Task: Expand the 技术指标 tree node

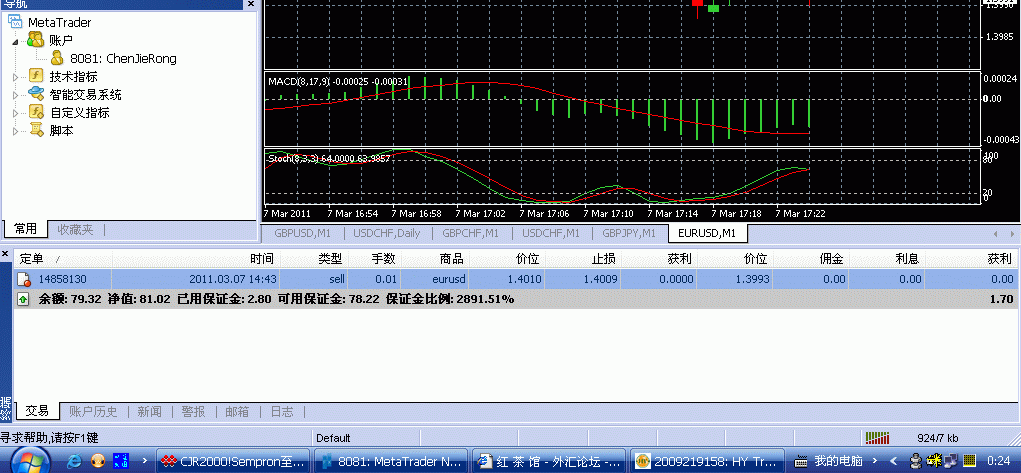Action: (15, 77)
